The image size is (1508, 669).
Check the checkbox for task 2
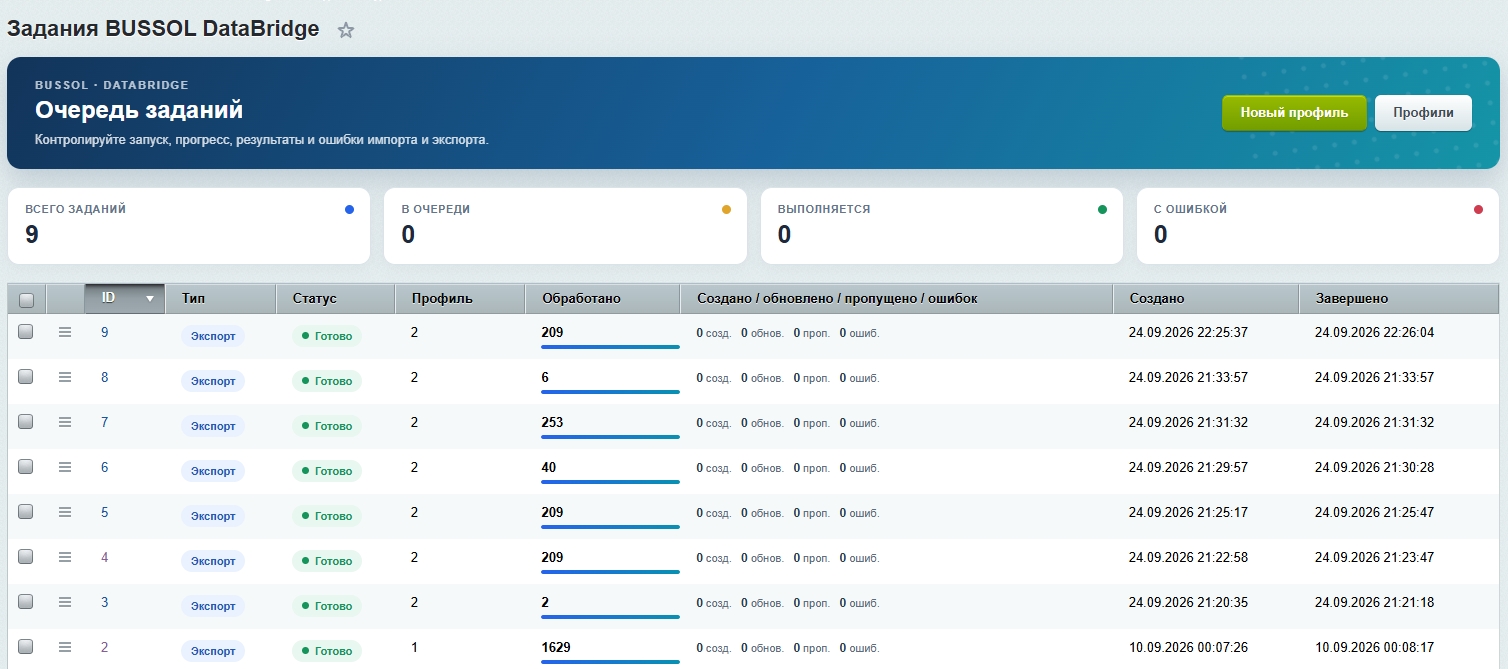click(26, 647)
